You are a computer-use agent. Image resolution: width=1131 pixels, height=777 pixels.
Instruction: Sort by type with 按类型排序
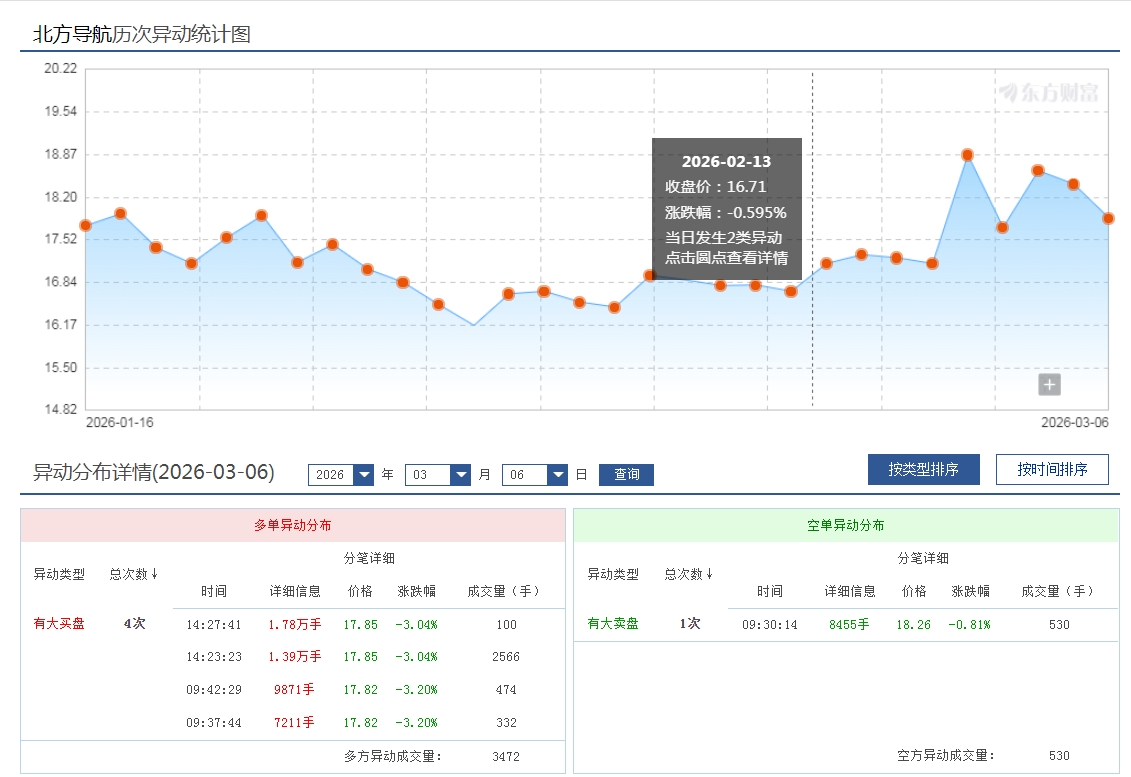[923, 470]
